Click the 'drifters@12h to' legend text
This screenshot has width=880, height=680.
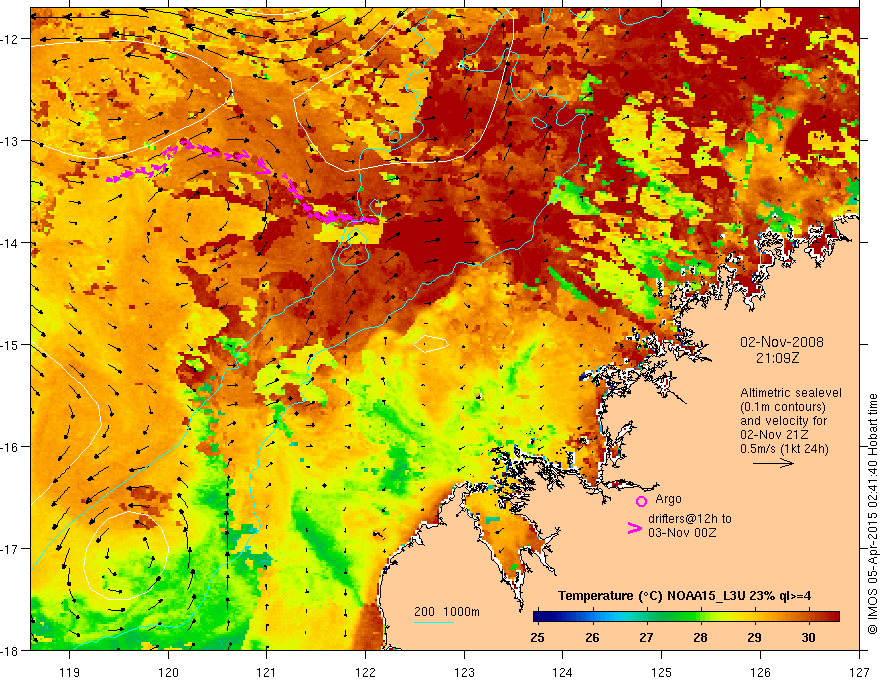point(690,519)
